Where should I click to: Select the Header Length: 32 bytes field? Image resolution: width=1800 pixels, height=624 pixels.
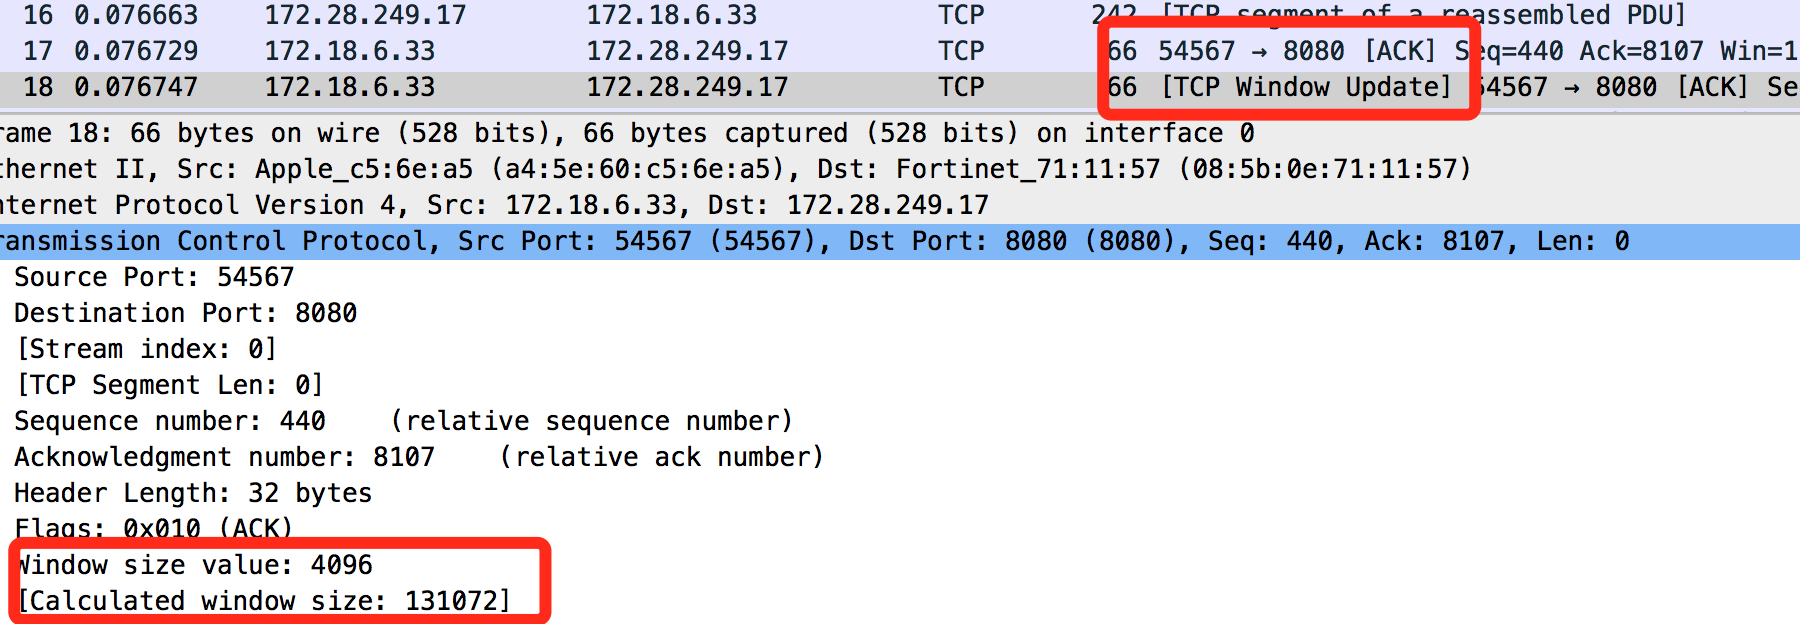tap(193, 493)
